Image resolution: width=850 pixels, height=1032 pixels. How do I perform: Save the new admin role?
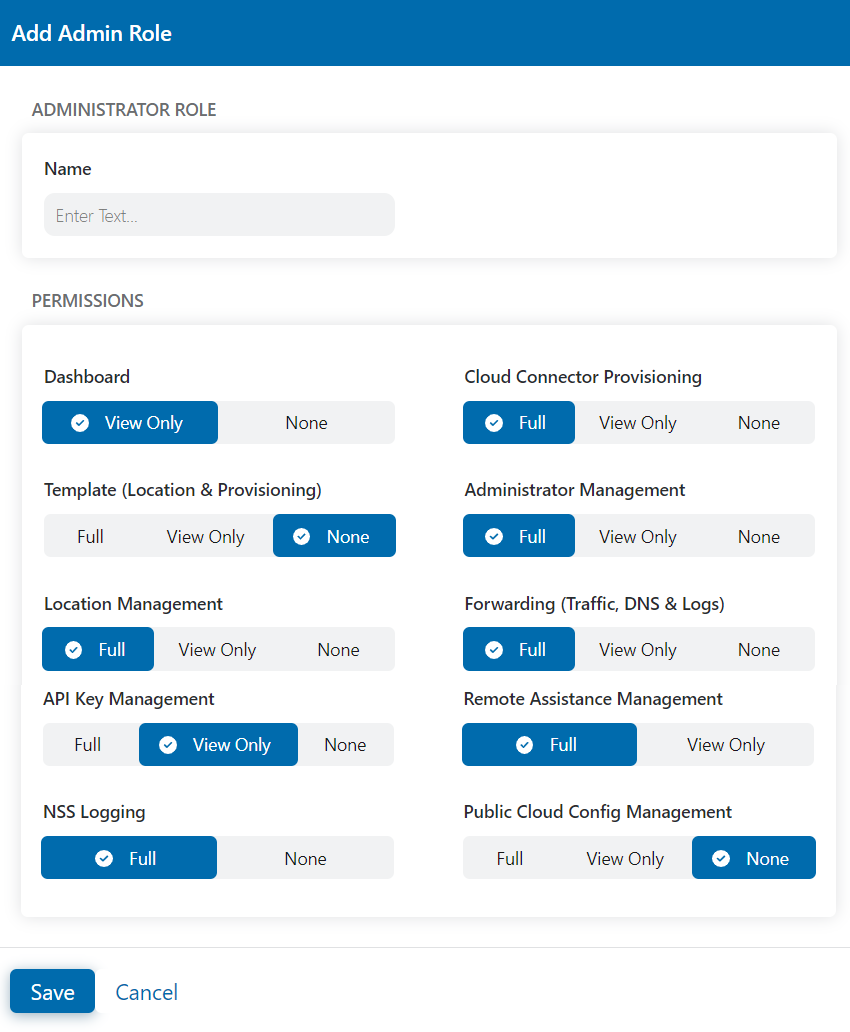(52, 991)
